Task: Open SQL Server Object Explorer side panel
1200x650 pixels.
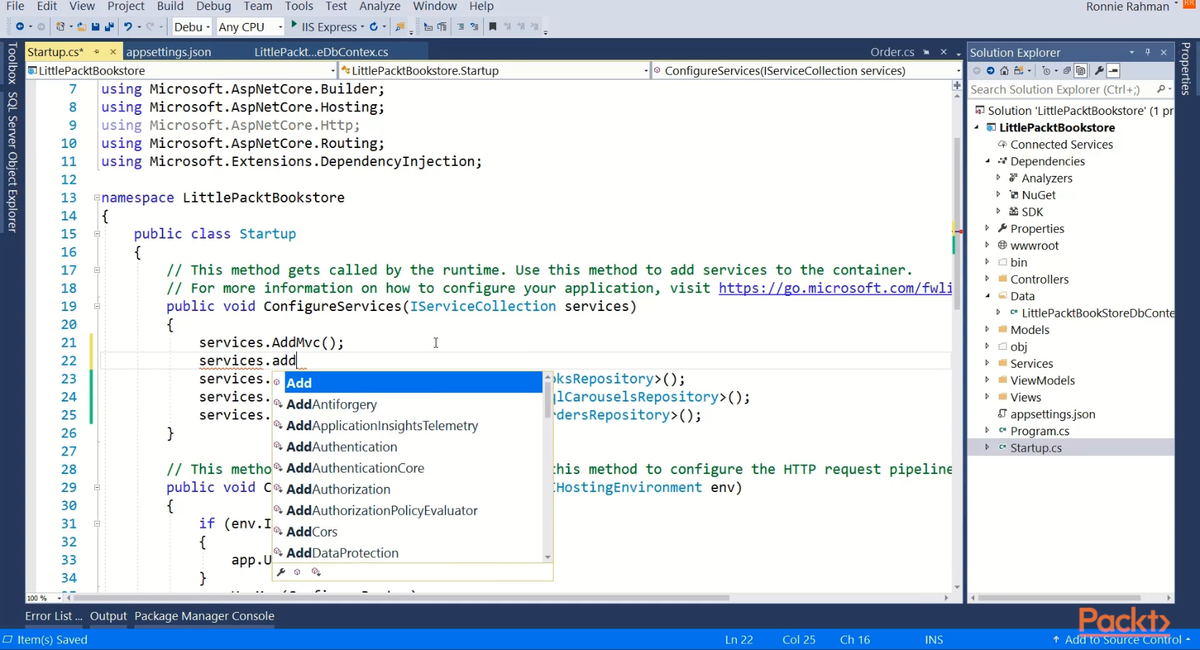Action: [12, 162]
